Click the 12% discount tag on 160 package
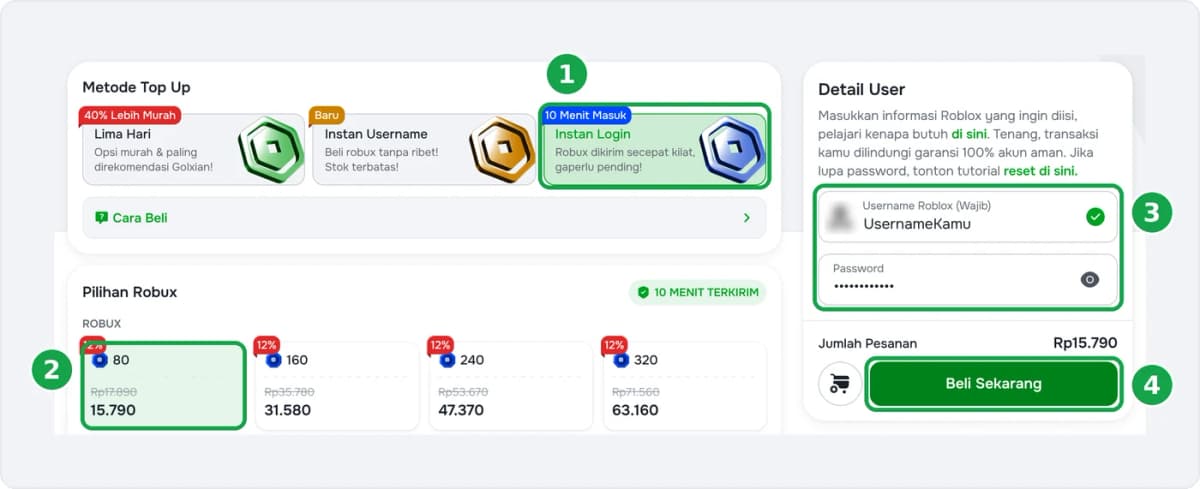 pos(267,345)
